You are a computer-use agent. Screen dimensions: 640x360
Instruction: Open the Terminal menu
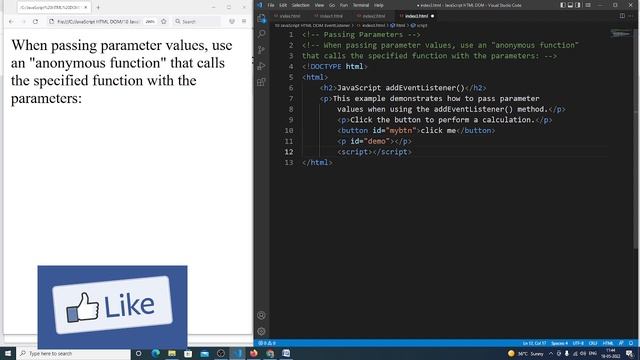point(361,5)
